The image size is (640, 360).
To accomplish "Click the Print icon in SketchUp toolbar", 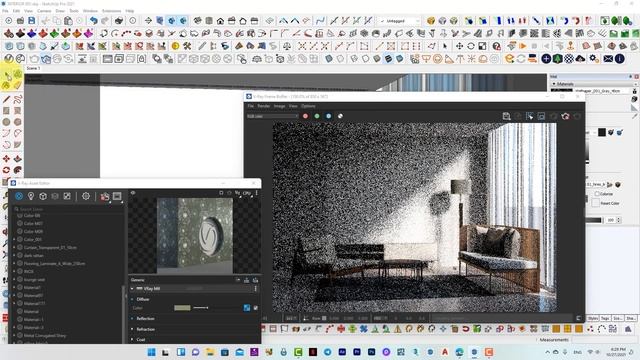I will (119, 20).
